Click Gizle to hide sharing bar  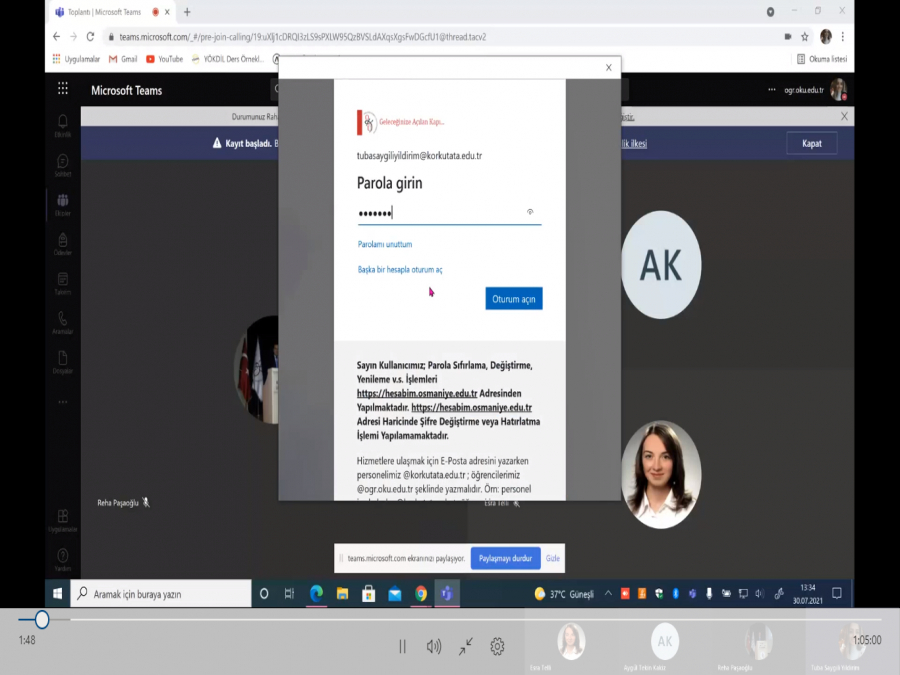552,558
